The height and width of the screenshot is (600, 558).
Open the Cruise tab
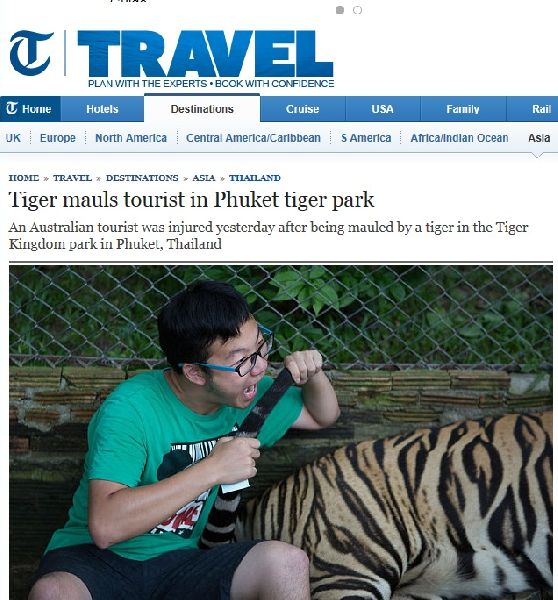point(302,109)
